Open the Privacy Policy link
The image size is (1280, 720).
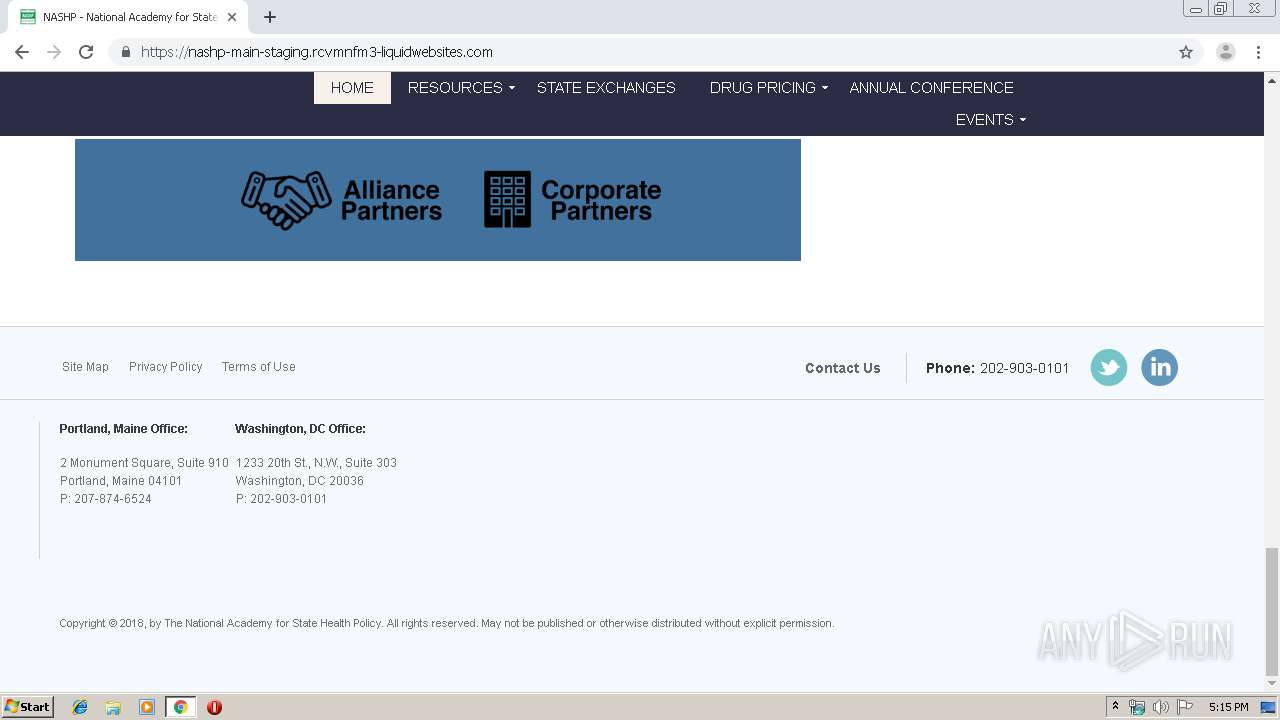(x=165, y=367)
